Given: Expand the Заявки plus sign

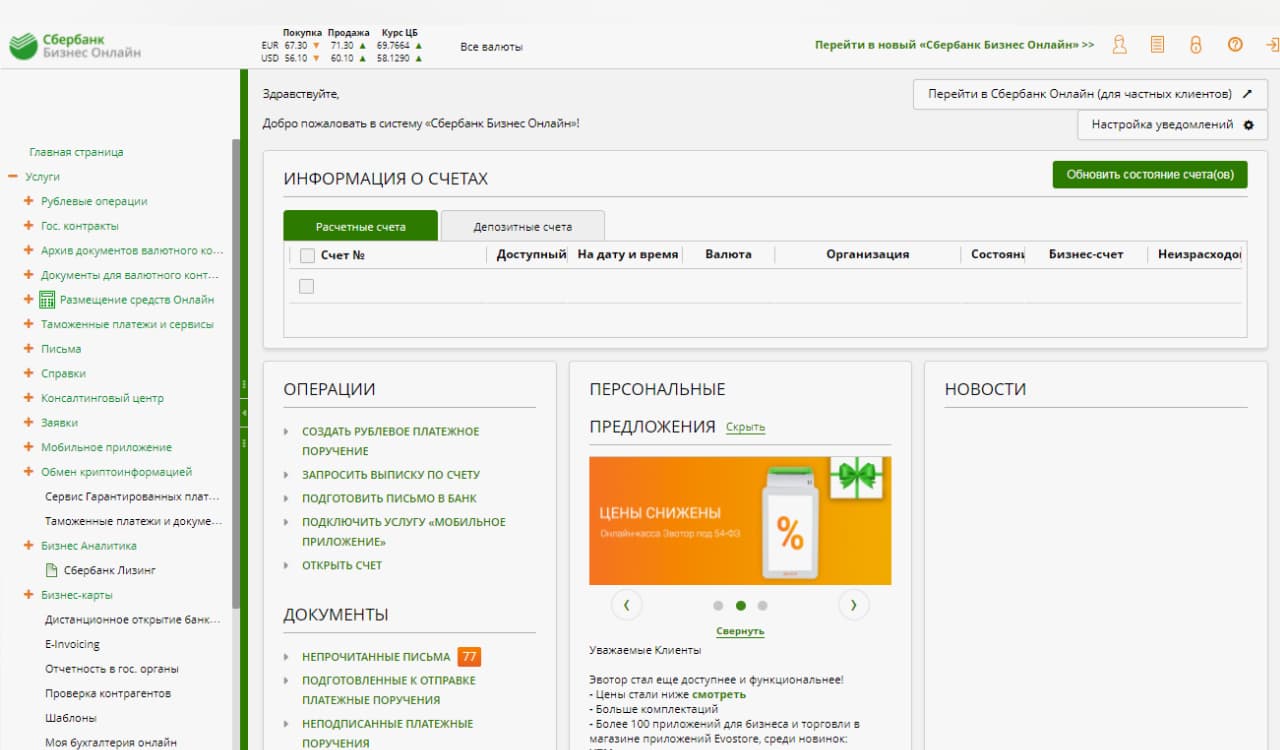Looking at the screenshot, I should pos(29,423).
